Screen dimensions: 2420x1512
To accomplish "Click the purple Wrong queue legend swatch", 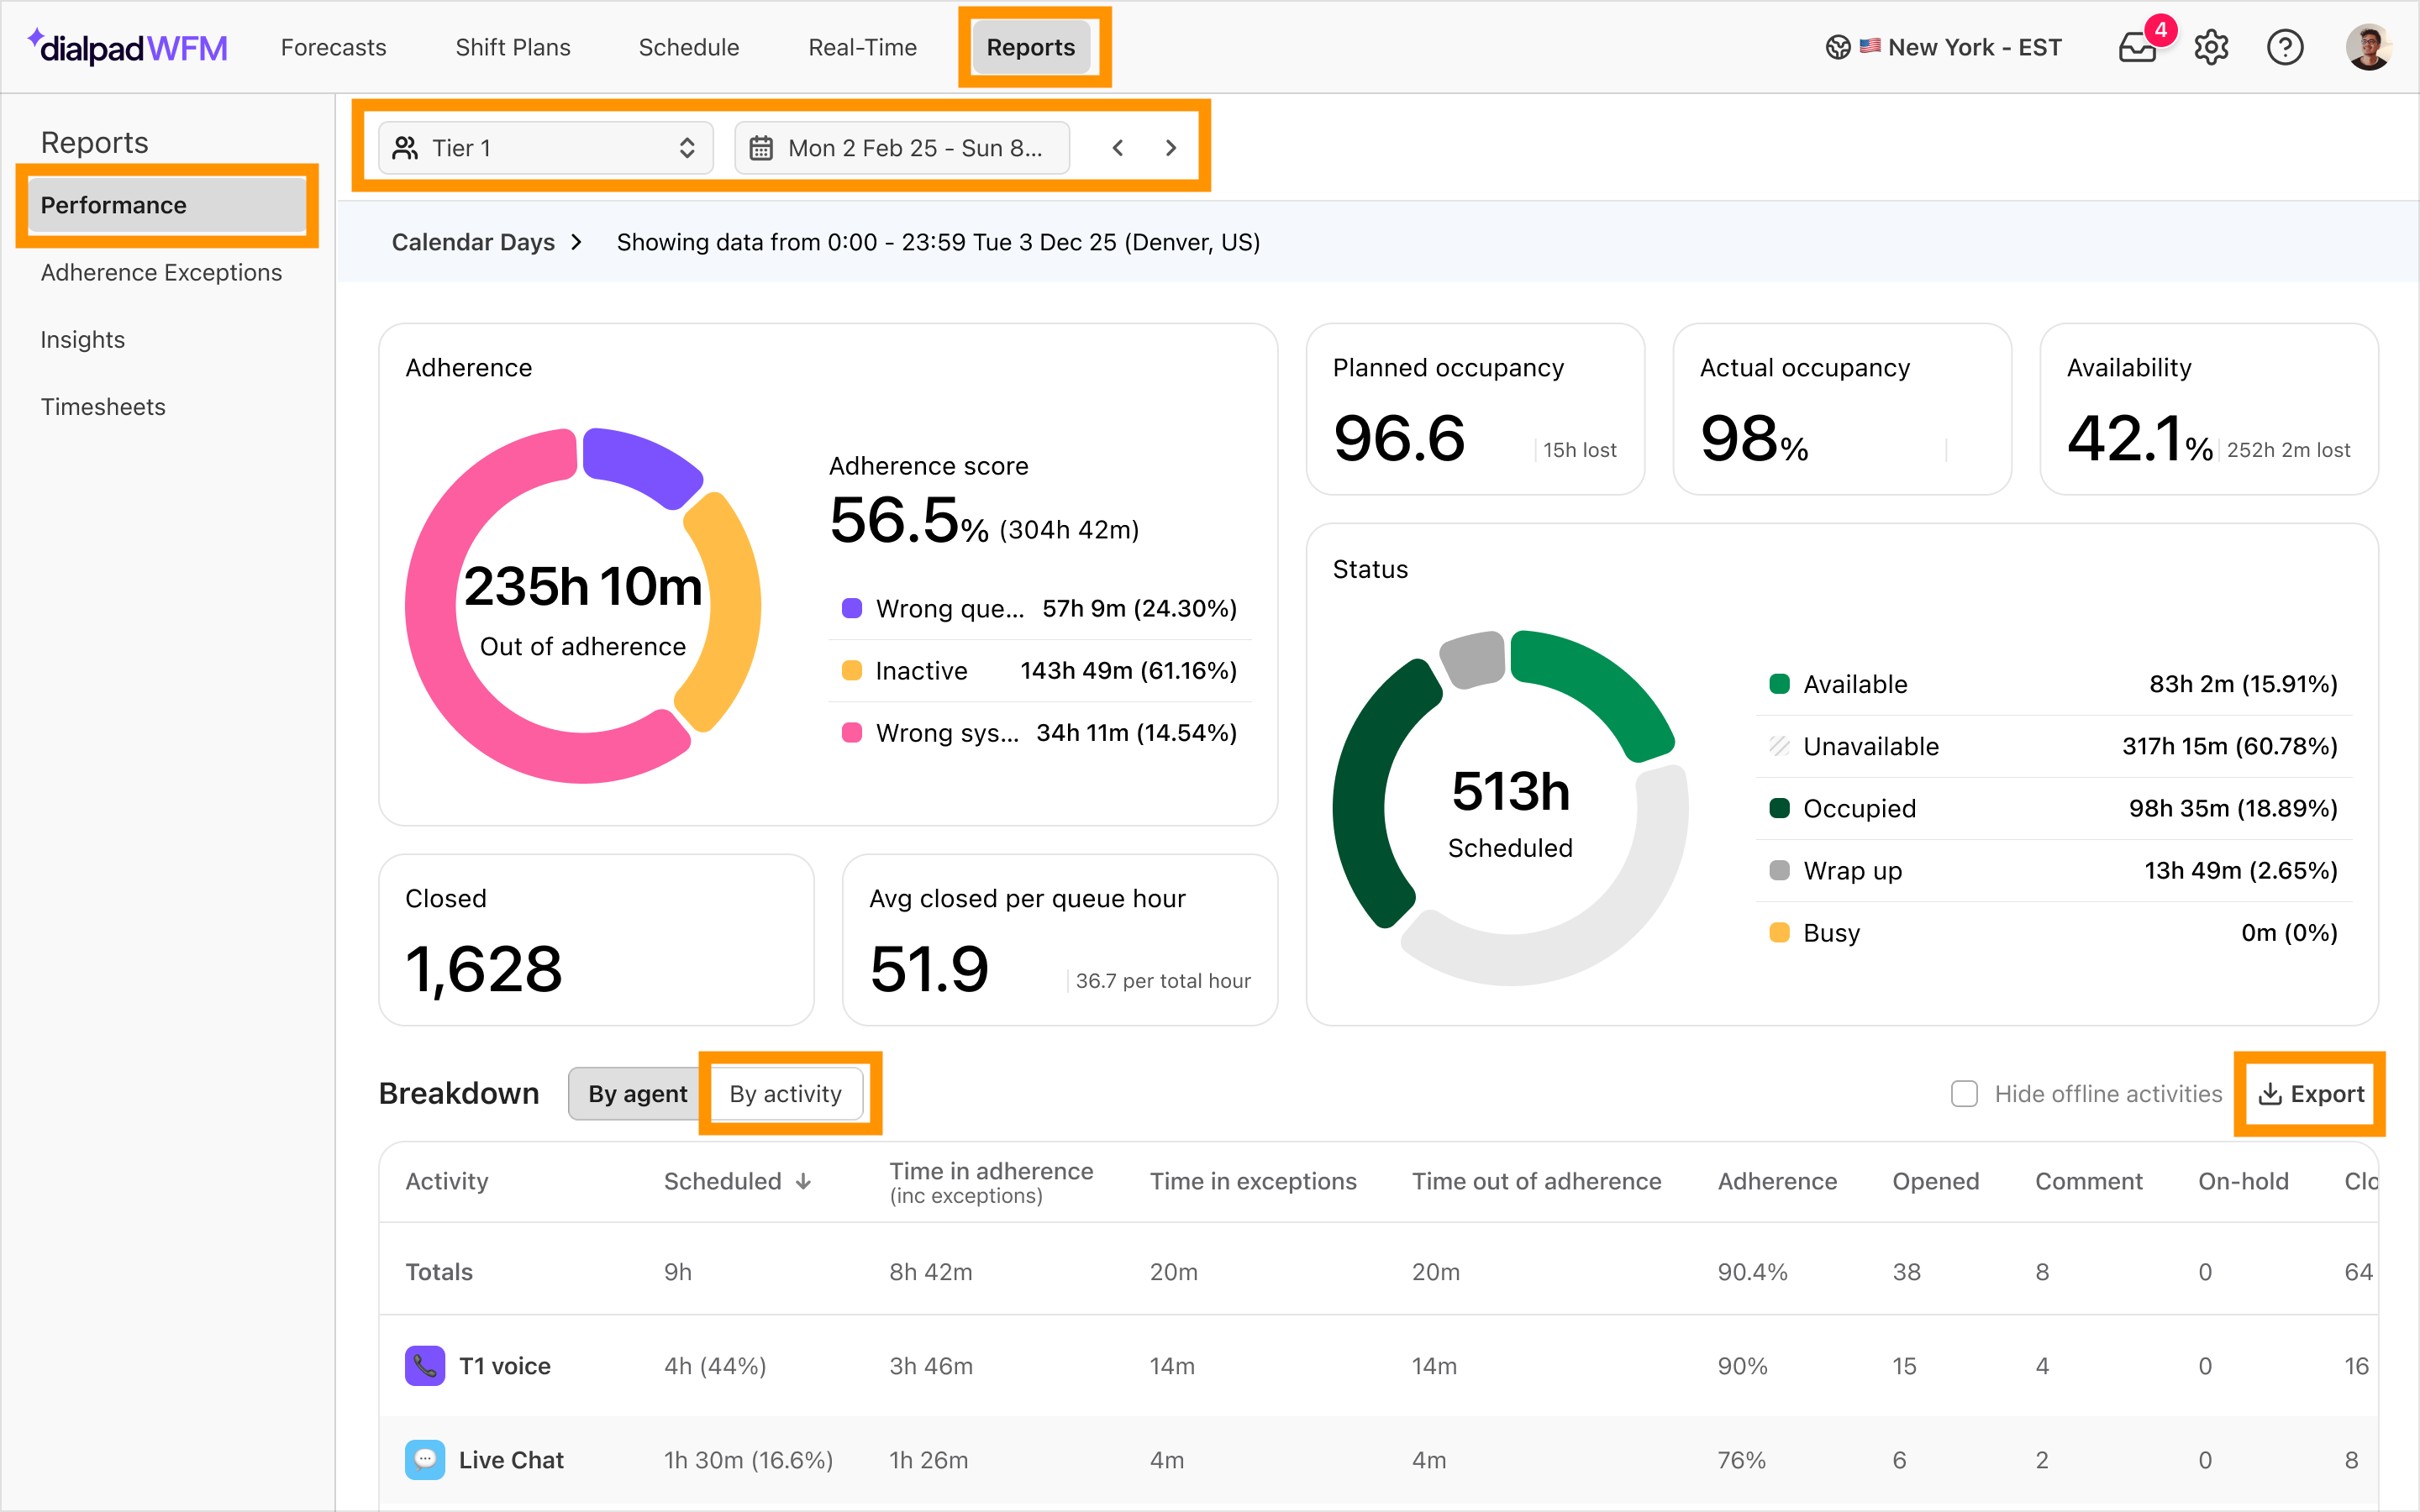I will [x=852, y=608].
